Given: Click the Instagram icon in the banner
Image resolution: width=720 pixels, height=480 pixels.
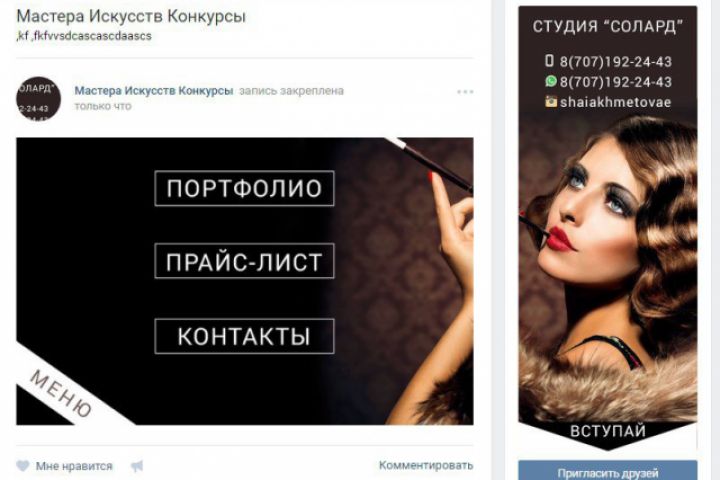Looking at the screenshot, I should click(x=551, y=102).
